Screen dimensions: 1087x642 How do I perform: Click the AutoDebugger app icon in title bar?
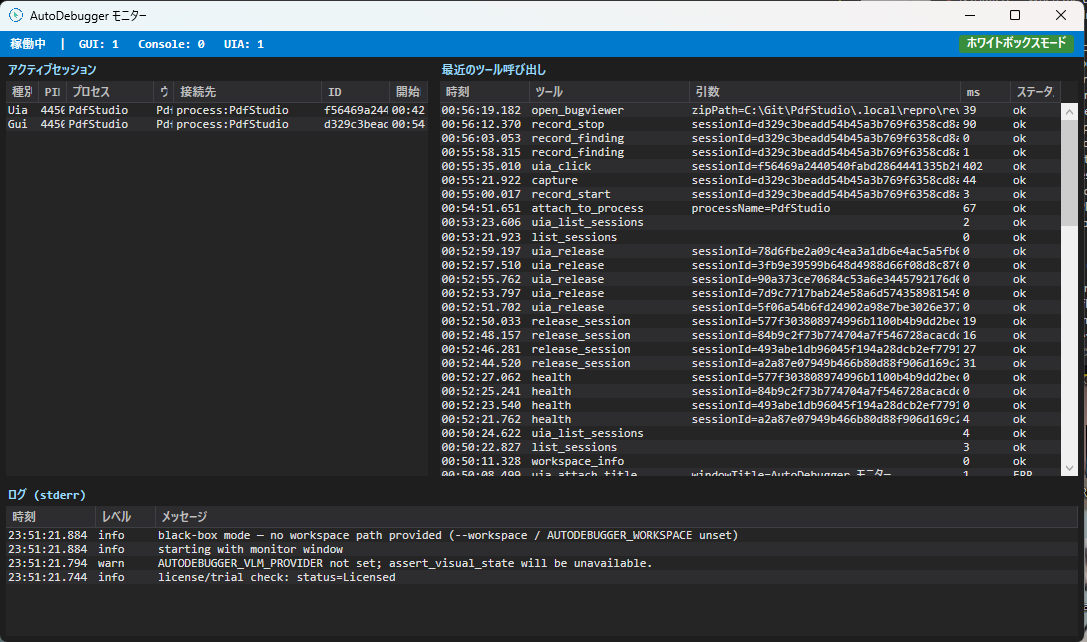pyautogui.click(x=15, y=15)
